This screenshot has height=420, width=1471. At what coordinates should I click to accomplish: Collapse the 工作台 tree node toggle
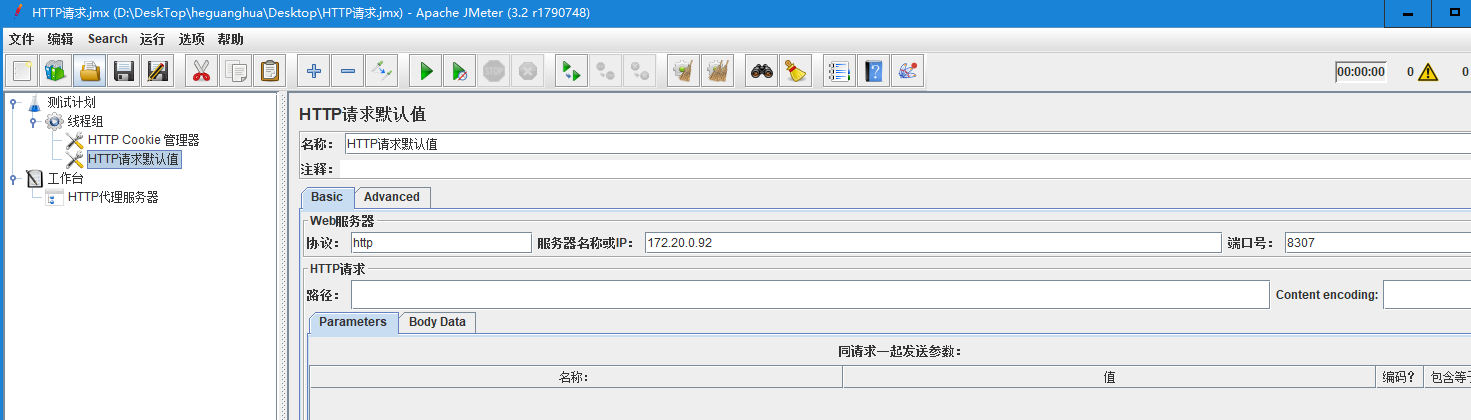[x=13, y=179]
